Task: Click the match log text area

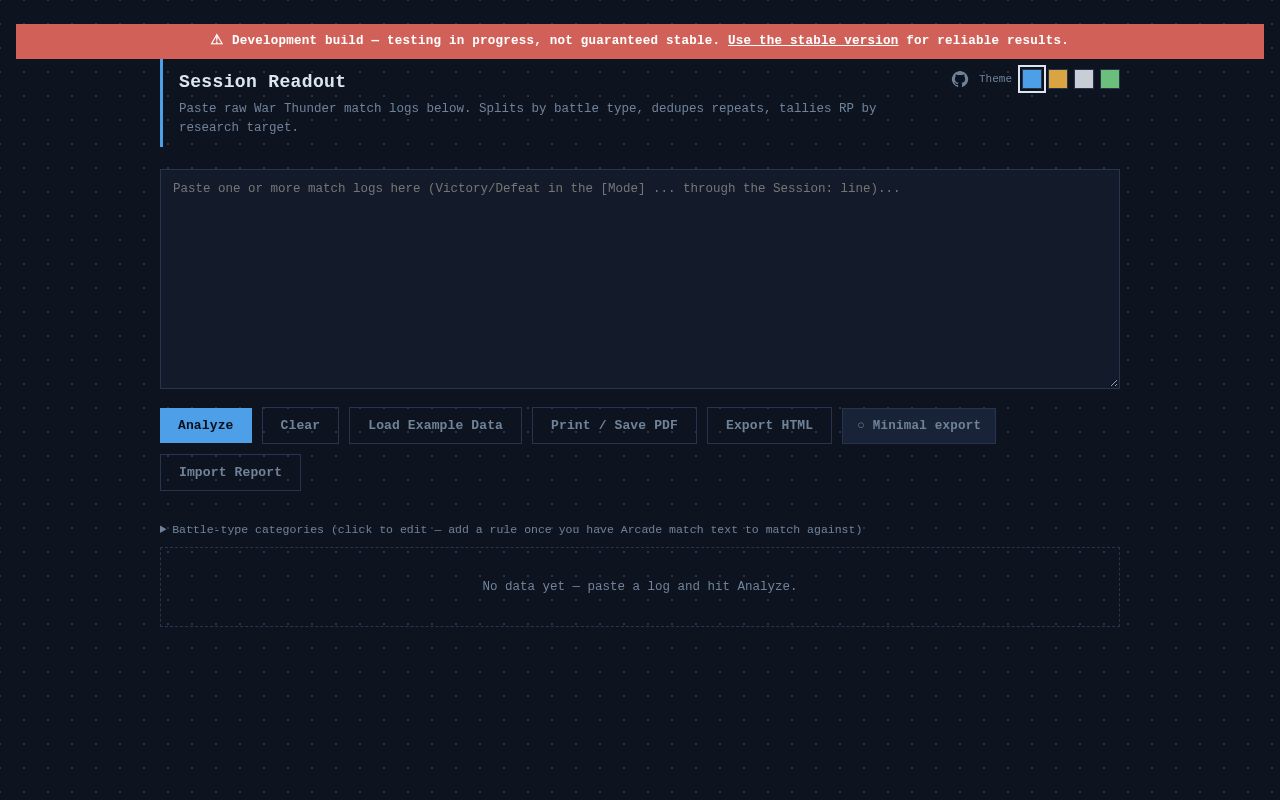Action: (640, 279)
